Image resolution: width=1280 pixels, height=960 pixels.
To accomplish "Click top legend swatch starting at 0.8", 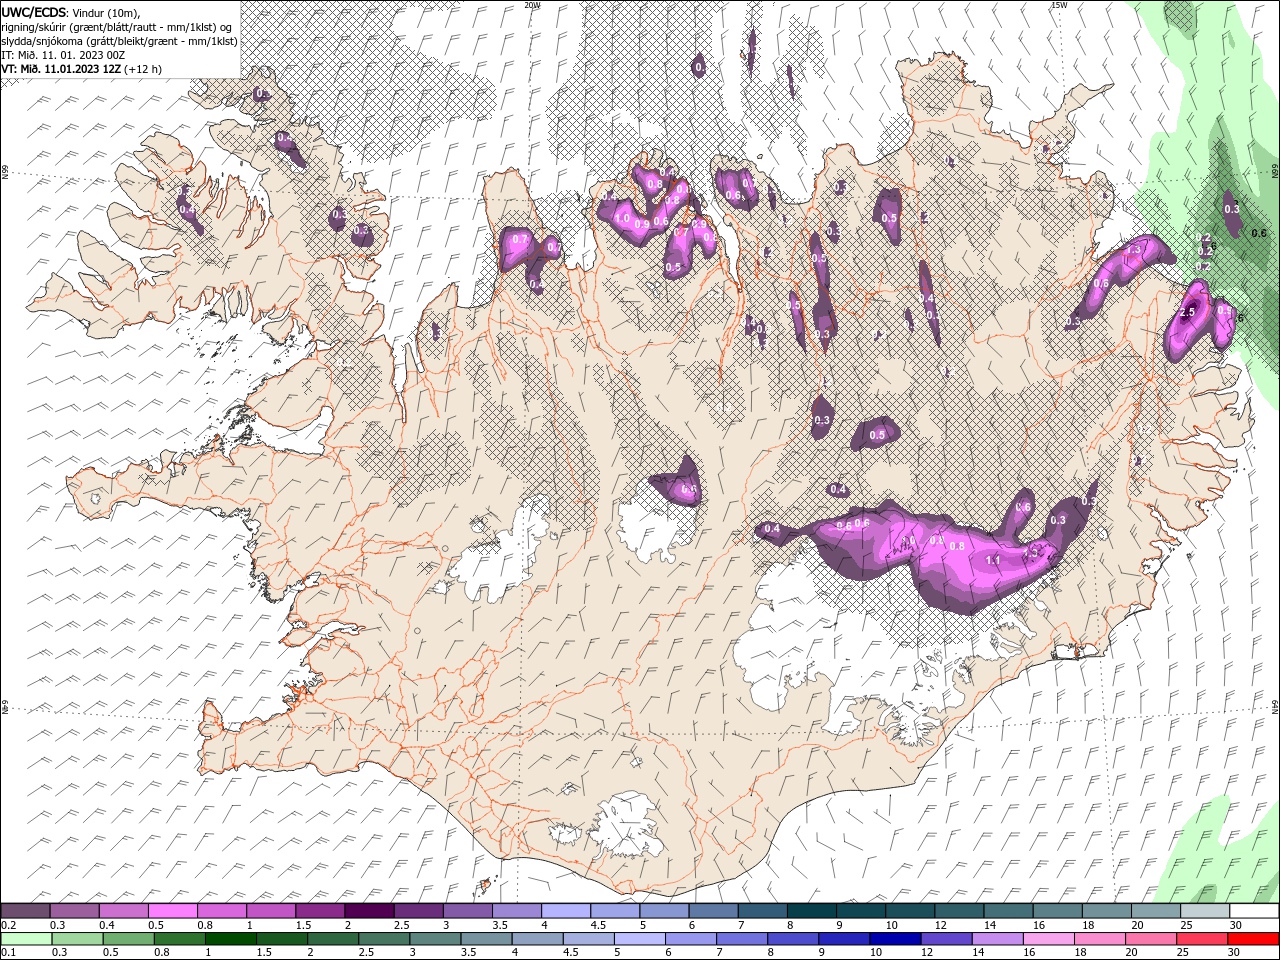I will point(222,911).
